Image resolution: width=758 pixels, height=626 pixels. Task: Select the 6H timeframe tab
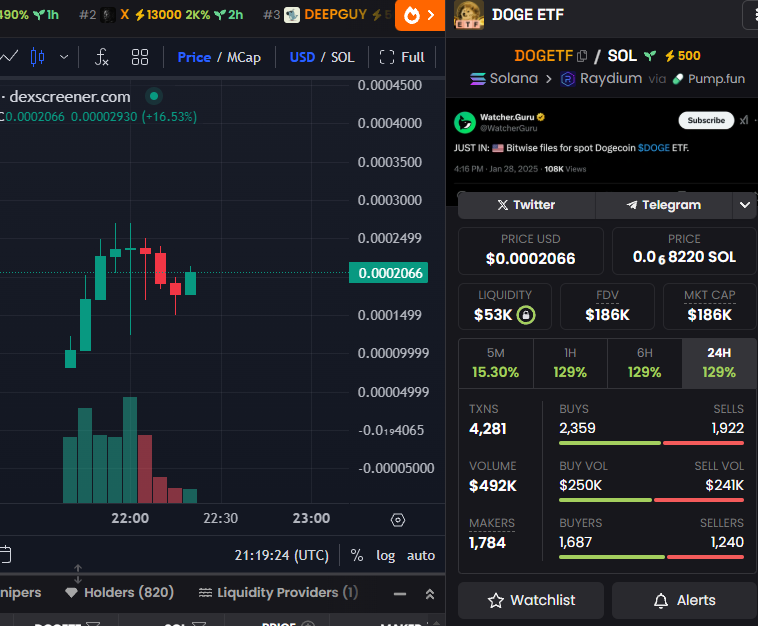(x=644, y=363)
